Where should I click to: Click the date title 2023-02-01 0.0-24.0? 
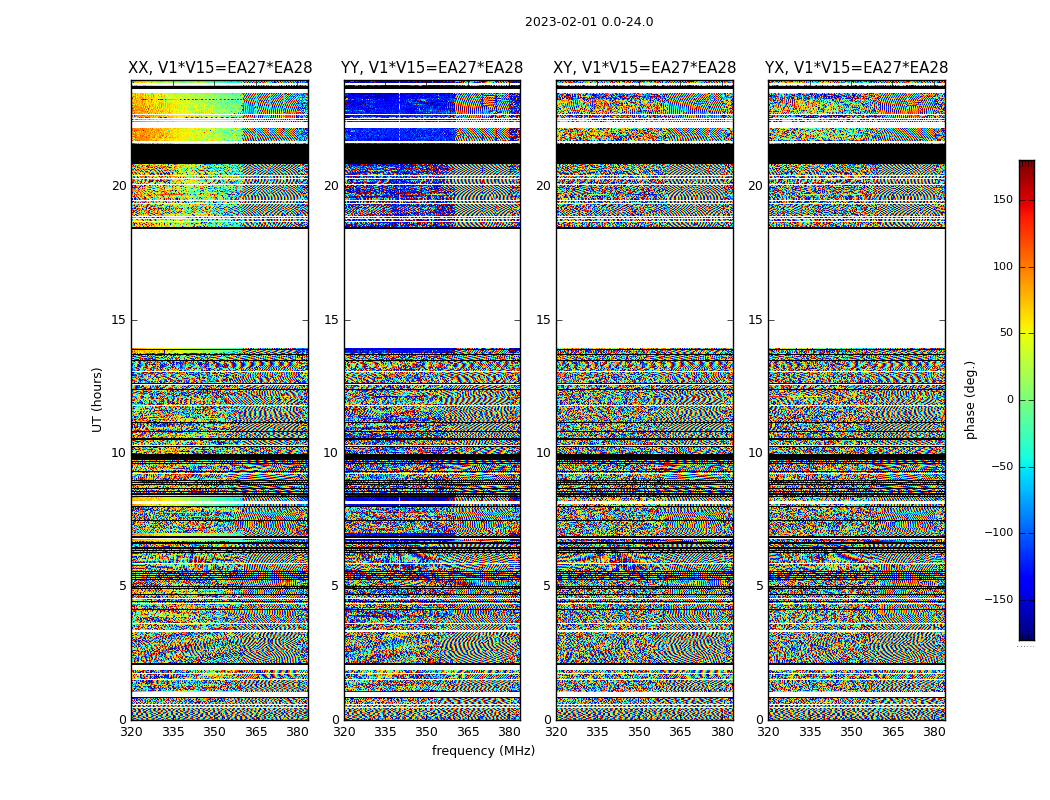pyautogui.click(x=589, y=22)
